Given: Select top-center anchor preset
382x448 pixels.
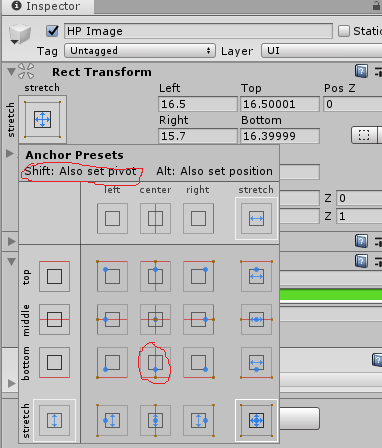Looking at the screenshot, I should click(155, 276).
